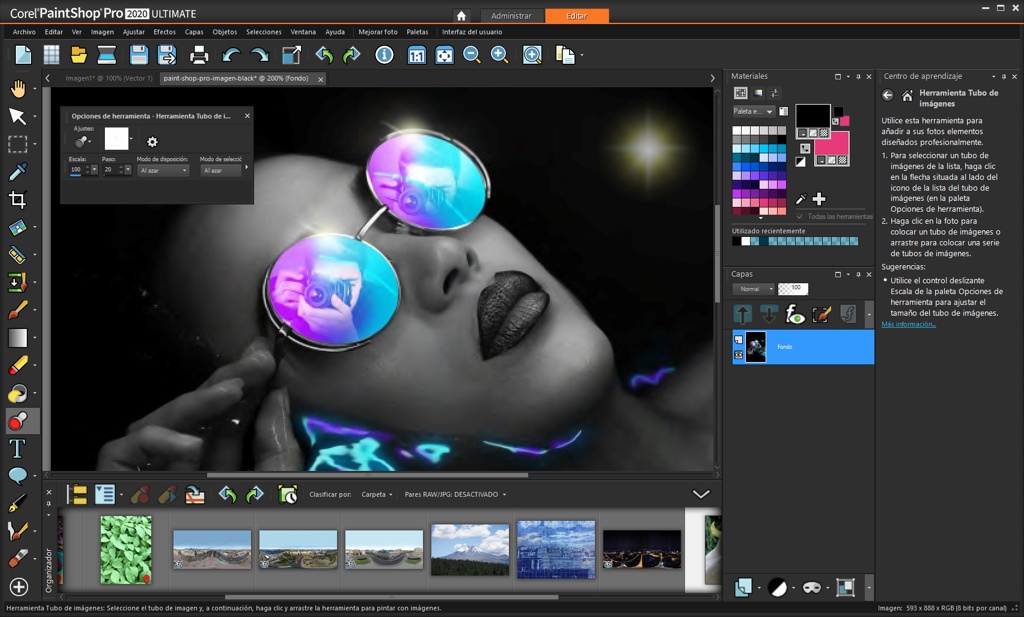Select the Dropper tool
This screenshot has height=617, width=1024.
click(x=18, y=170)
